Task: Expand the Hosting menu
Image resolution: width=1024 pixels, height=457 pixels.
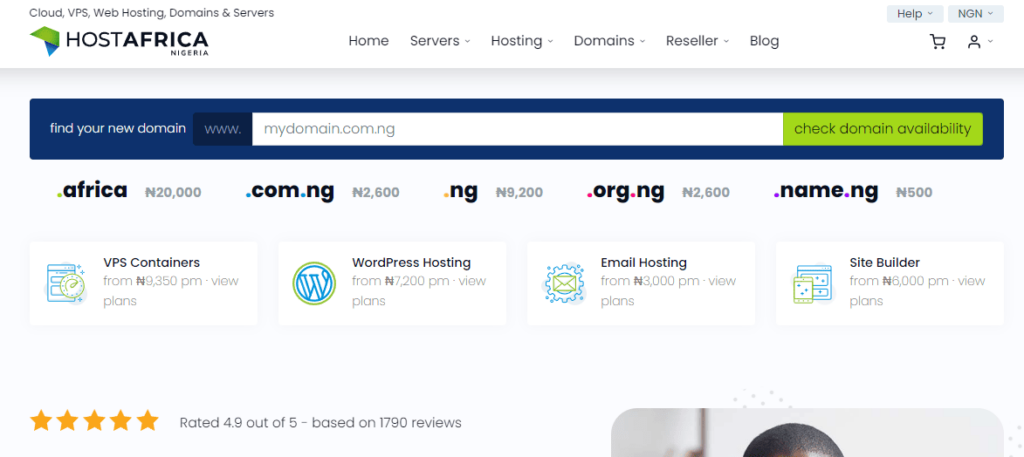Action: click(x=522, y=41)
